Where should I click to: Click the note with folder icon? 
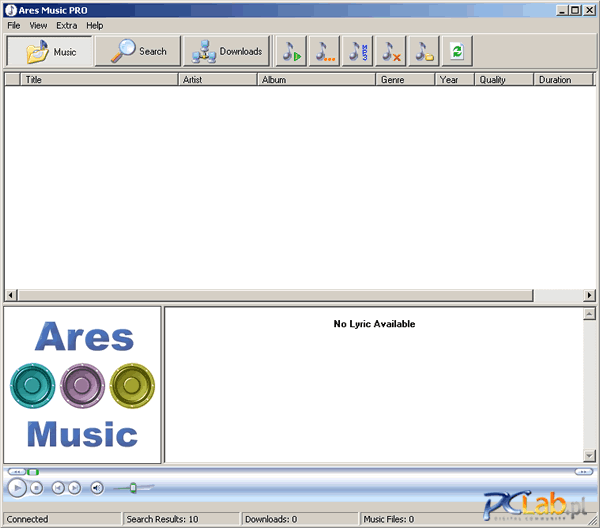[424, 51]
